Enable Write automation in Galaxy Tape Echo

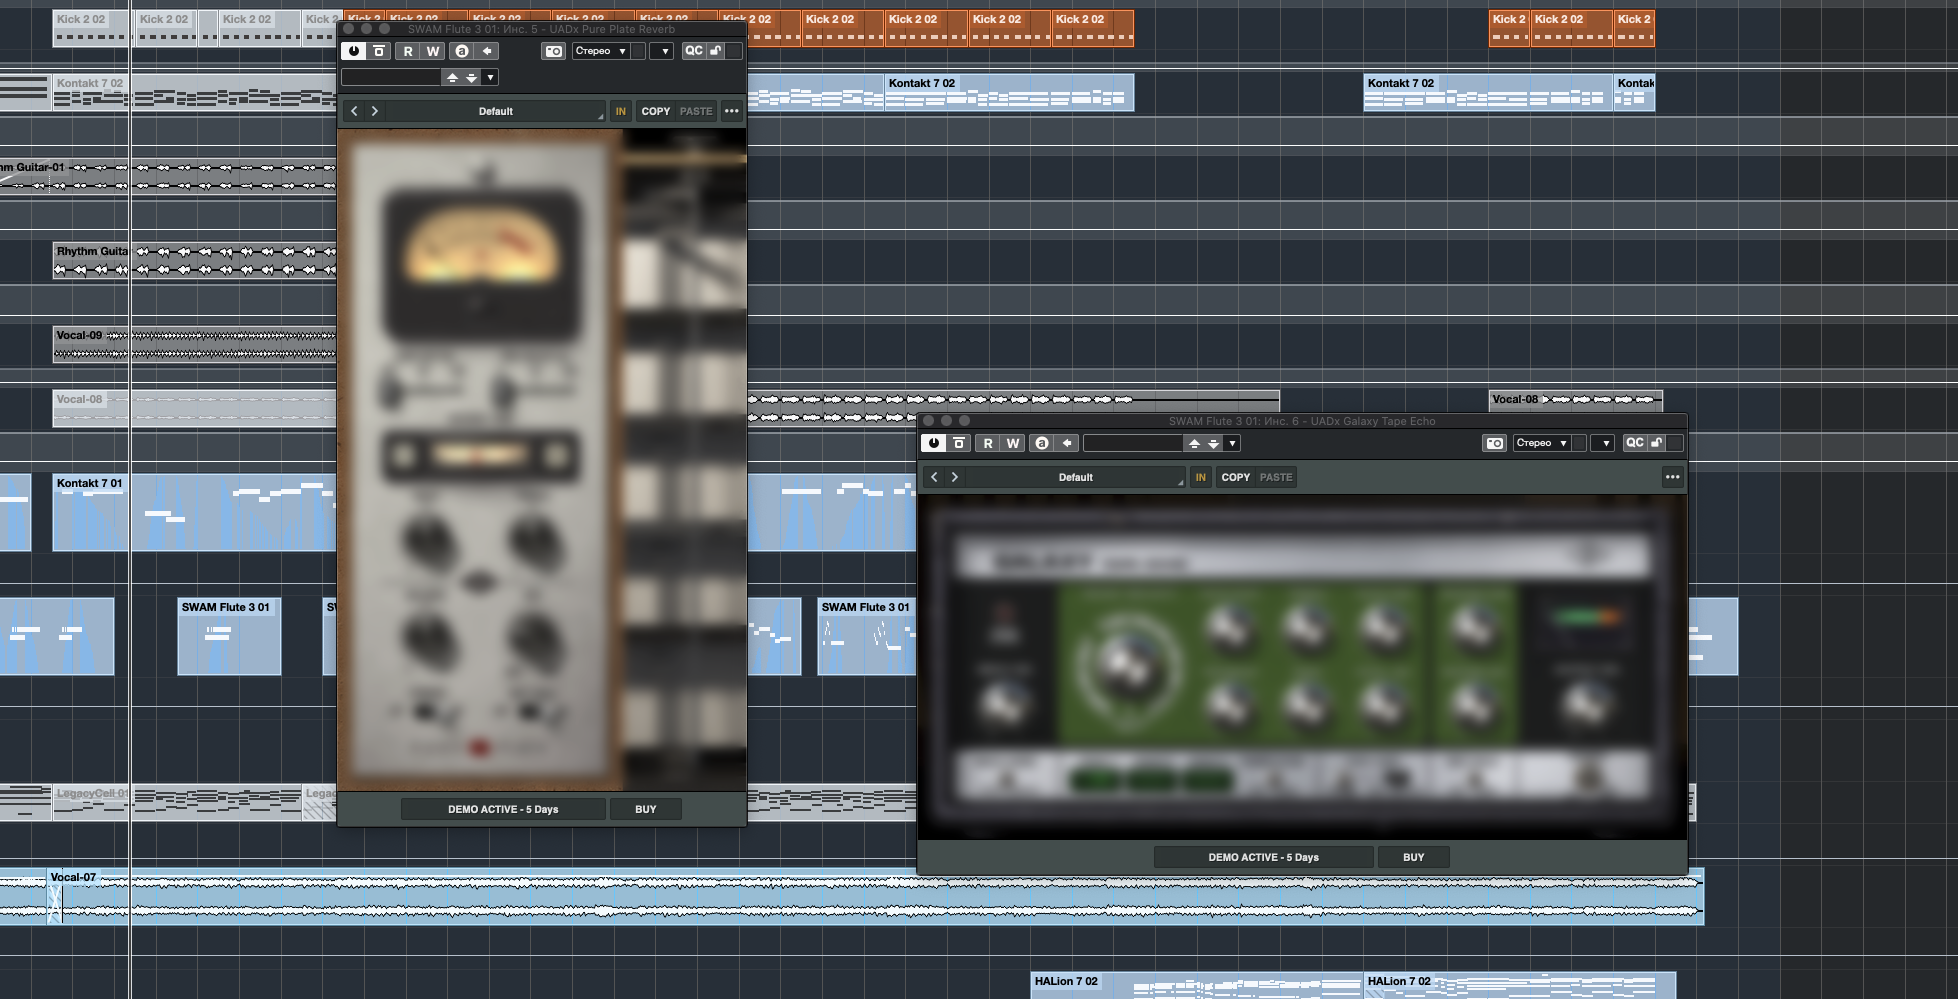point(1013,443)
